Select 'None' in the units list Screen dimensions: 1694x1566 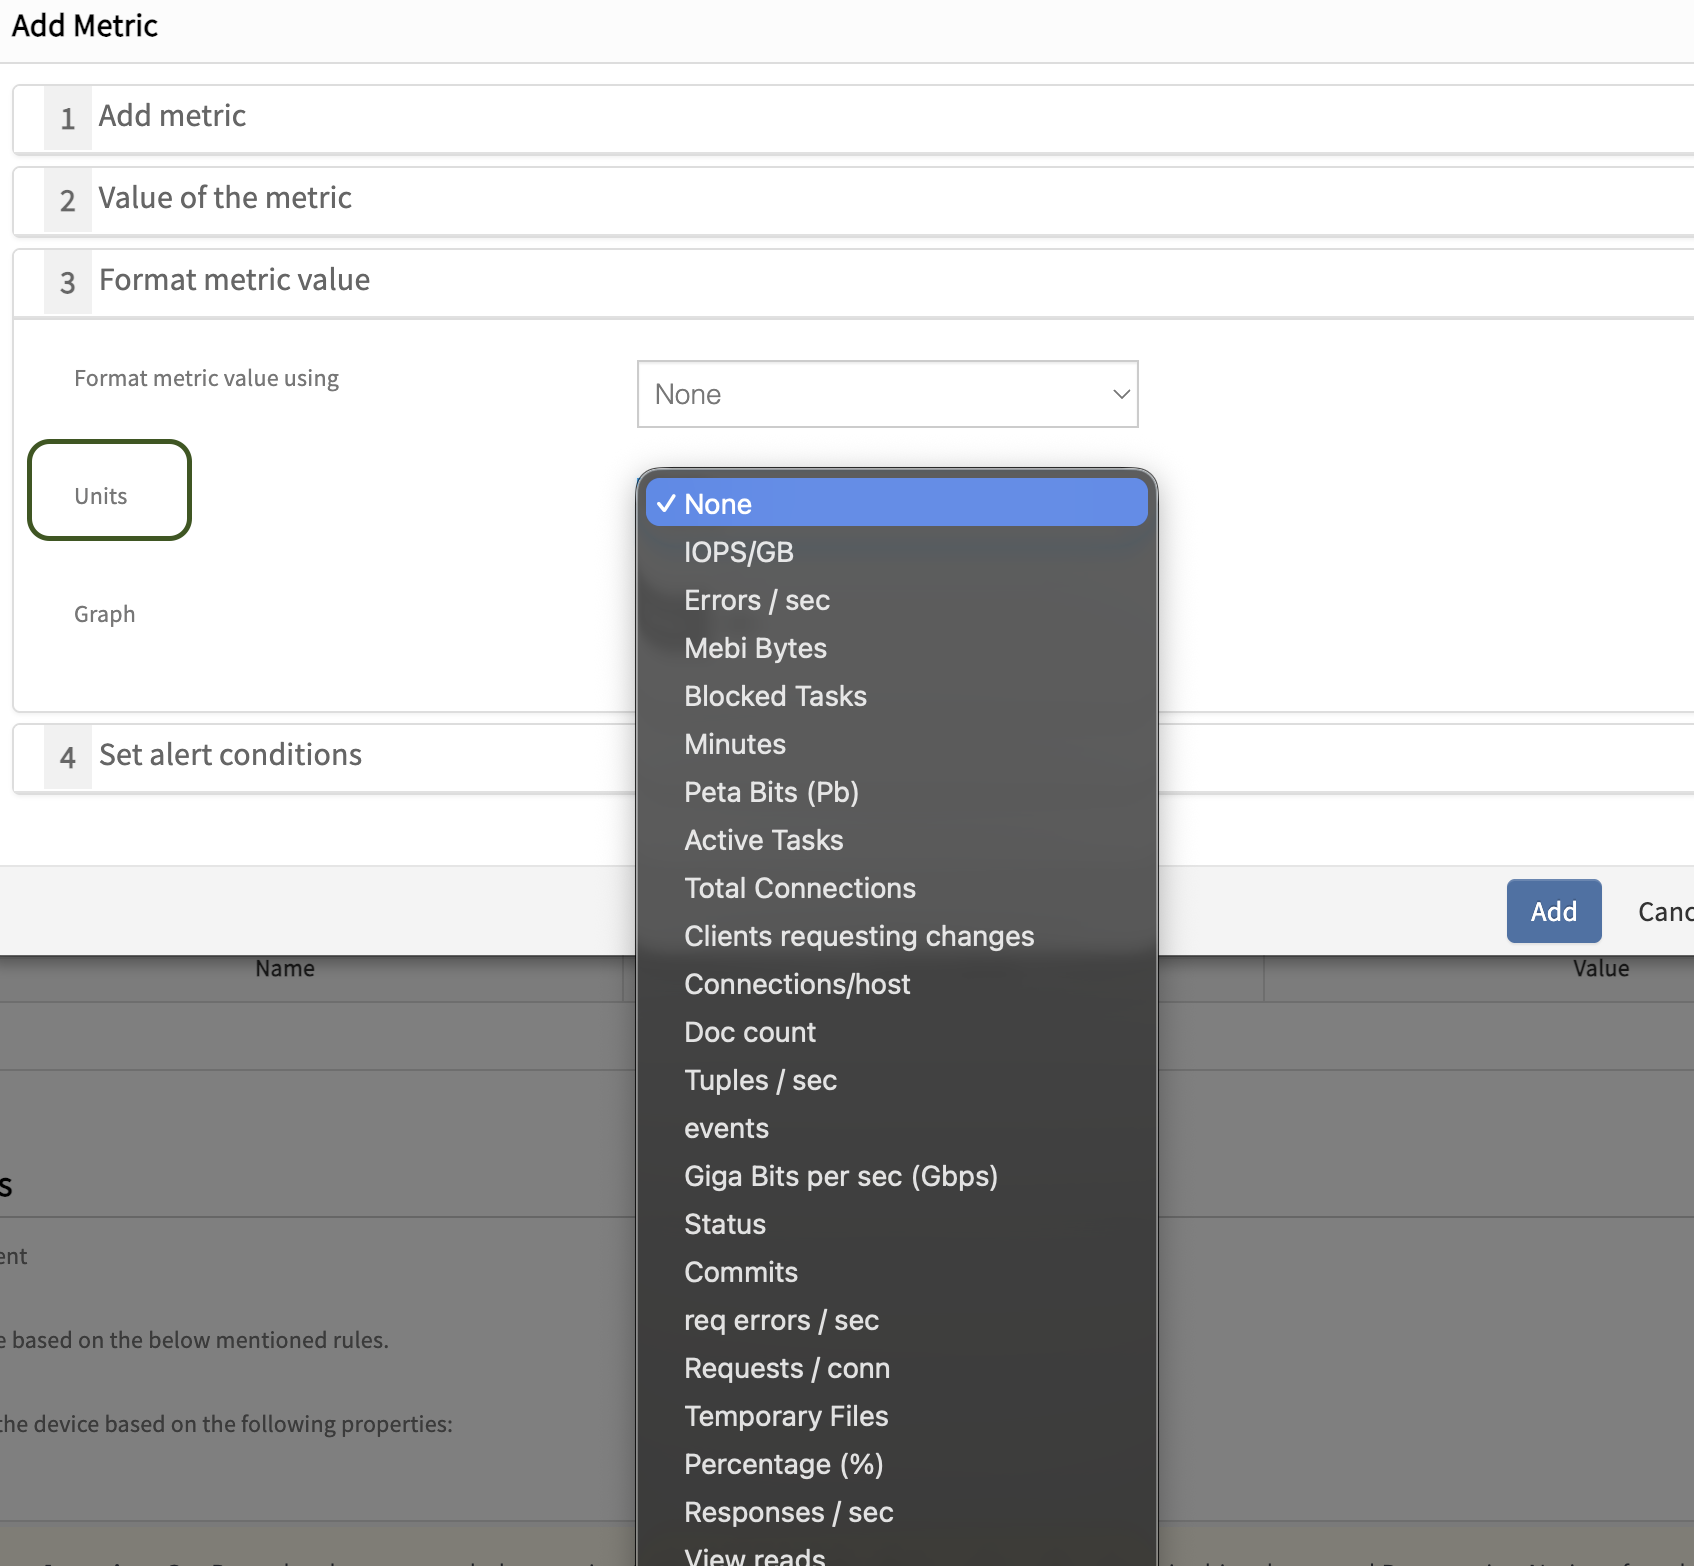pyautogui.click(x=717, y=504)
